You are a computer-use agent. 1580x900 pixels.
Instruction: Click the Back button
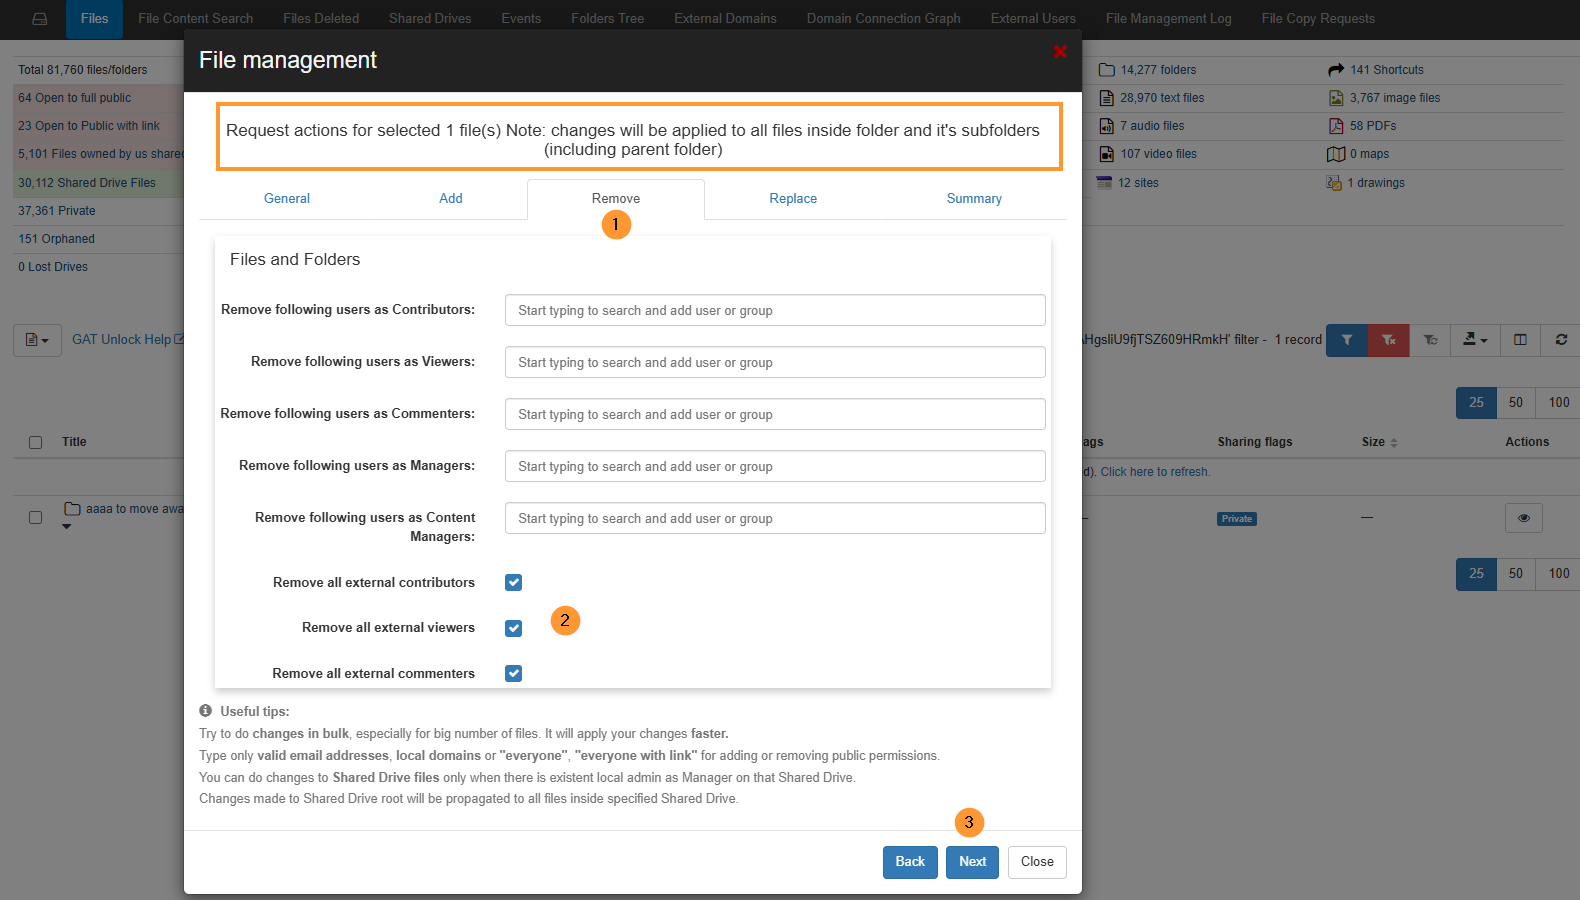click(910, 862)
